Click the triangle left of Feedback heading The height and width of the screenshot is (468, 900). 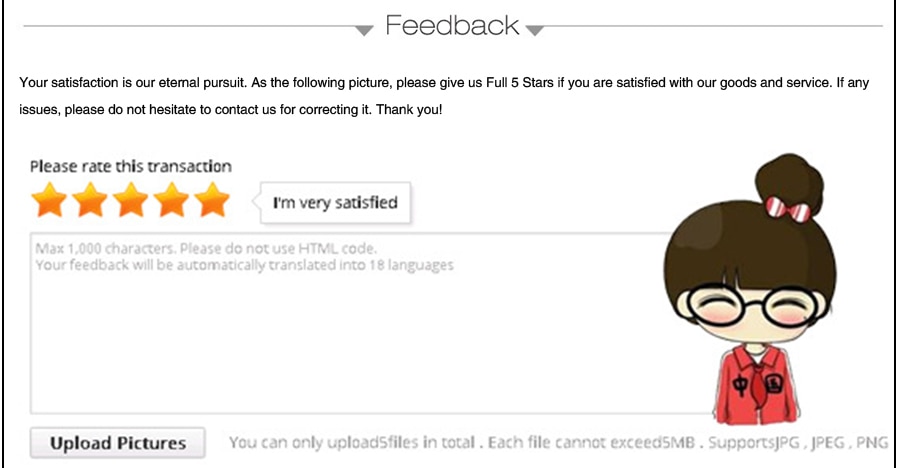(364, 30)
